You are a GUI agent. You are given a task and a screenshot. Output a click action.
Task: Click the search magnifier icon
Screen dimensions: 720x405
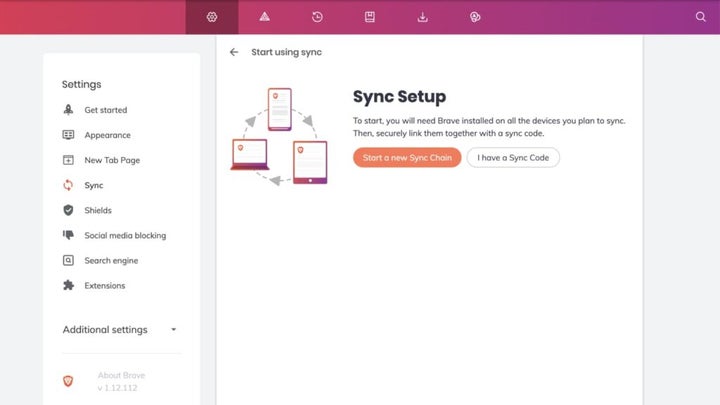pyautogui.click(x=700, y=17)
